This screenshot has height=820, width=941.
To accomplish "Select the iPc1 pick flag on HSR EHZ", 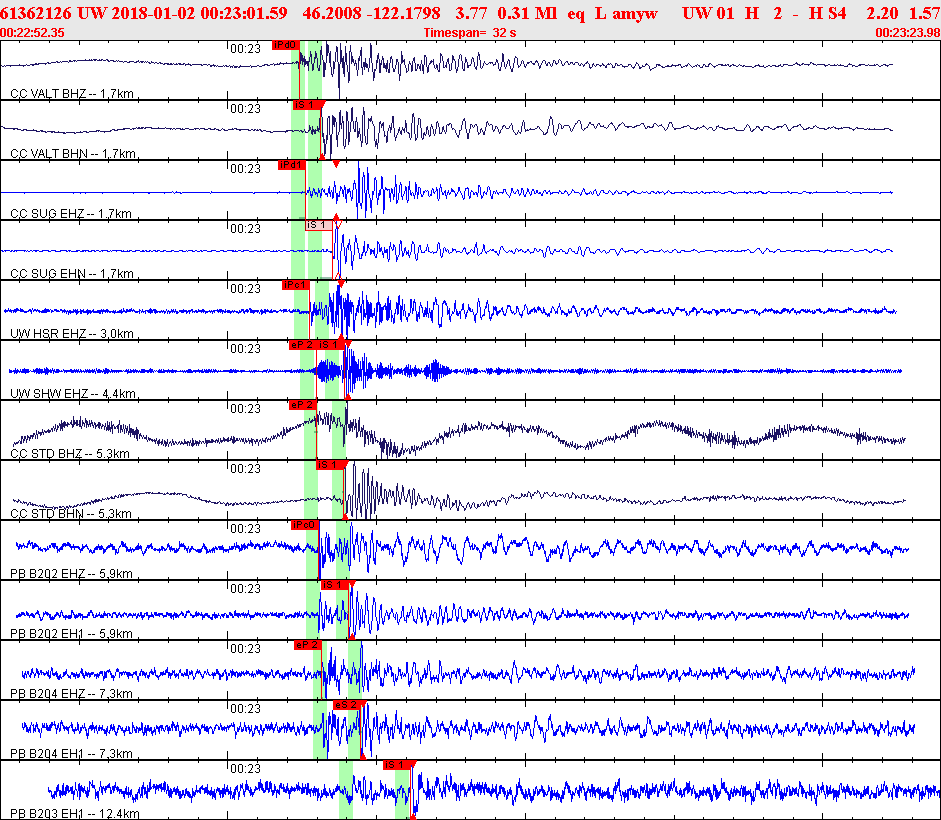I will tap(296, 285).
